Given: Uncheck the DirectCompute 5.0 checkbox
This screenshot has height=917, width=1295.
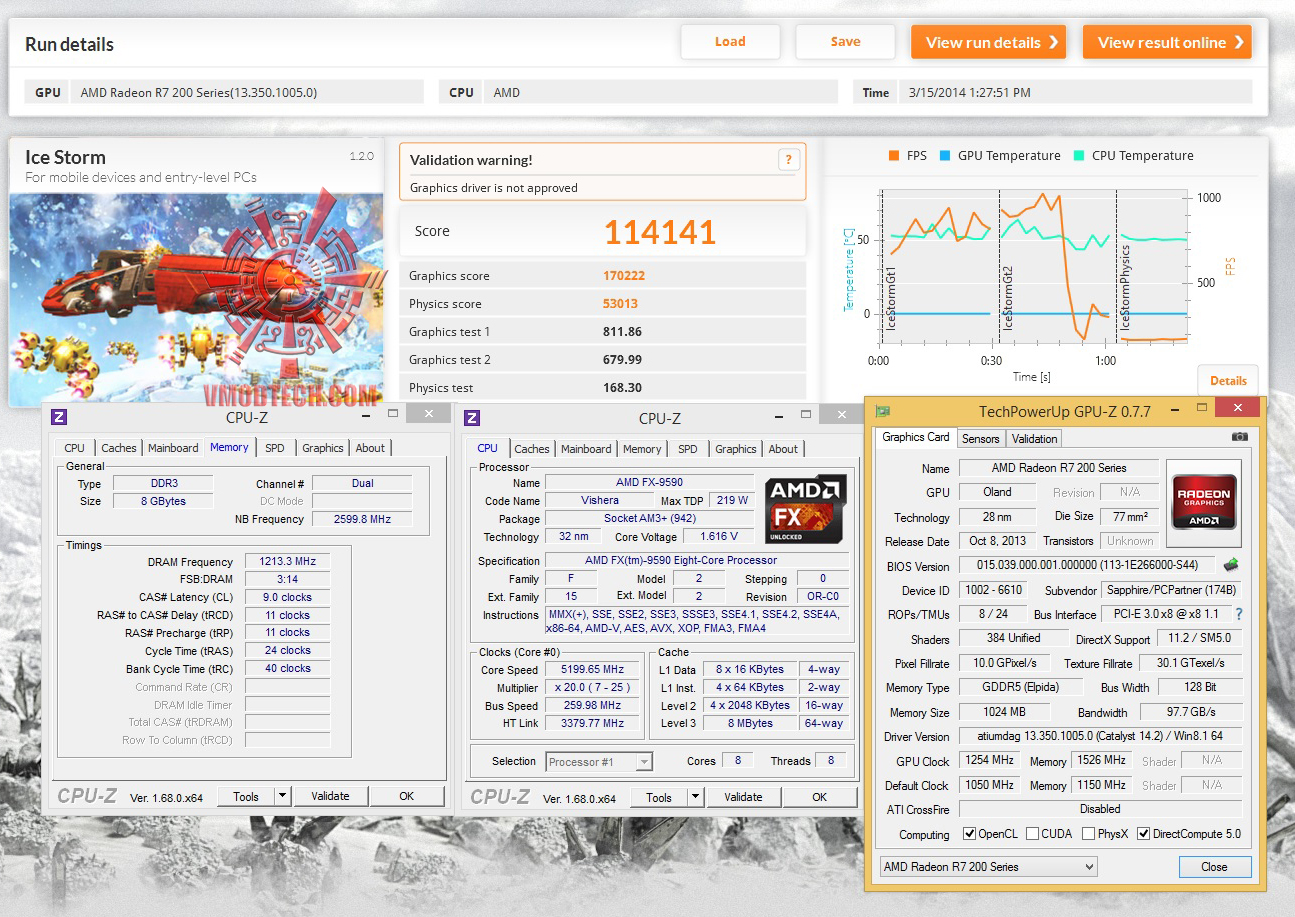Looking at the screenshot, I should [1144, 834].
